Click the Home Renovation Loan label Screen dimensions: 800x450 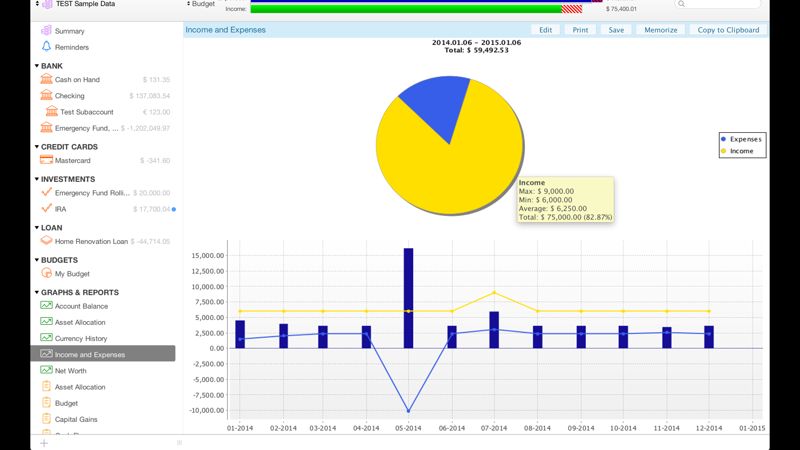[x=91, y=241]
